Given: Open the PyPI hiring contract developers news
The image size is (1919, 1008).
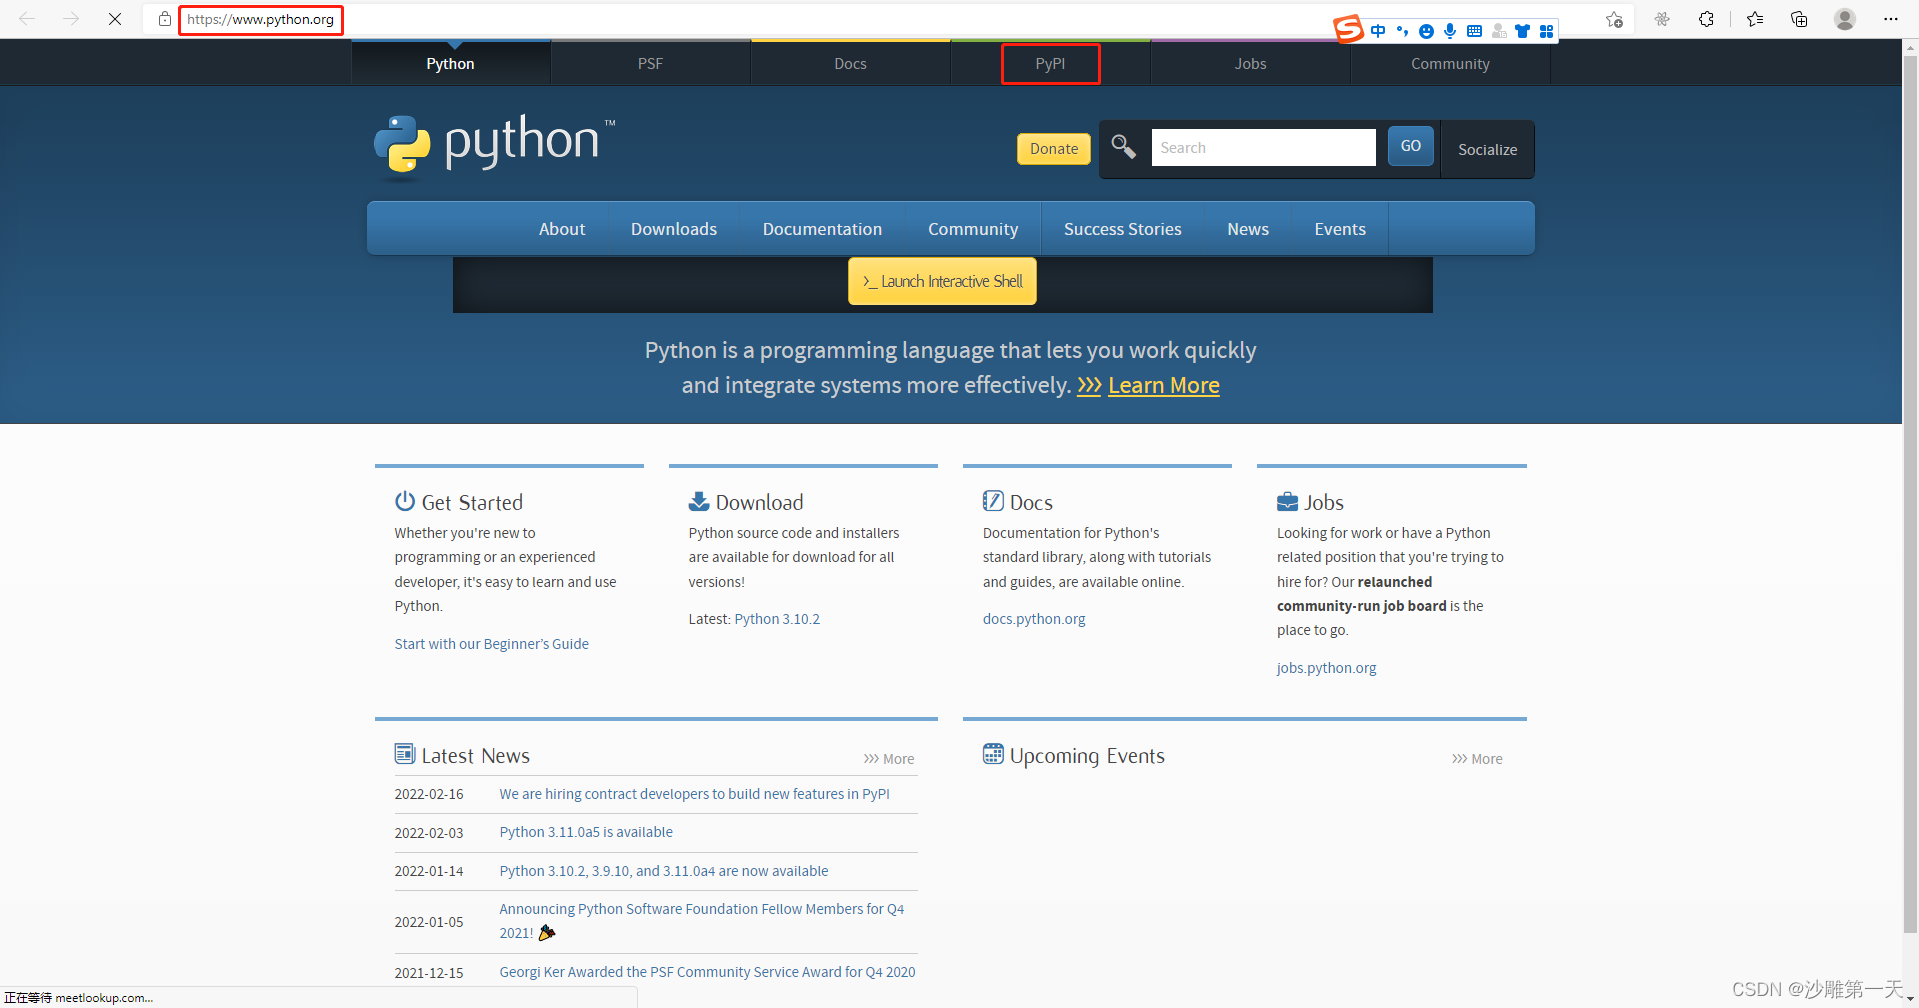Looking at the screenshot, I should click(x=694, y=794).
